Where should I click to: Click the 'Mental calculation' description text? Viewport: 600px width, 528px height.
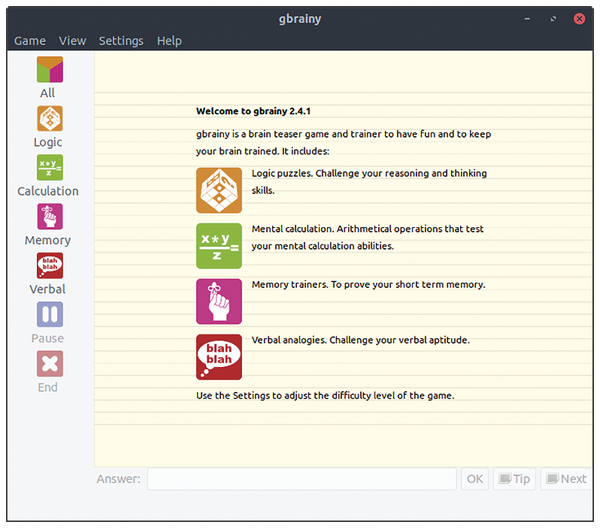tap(367, 237)
